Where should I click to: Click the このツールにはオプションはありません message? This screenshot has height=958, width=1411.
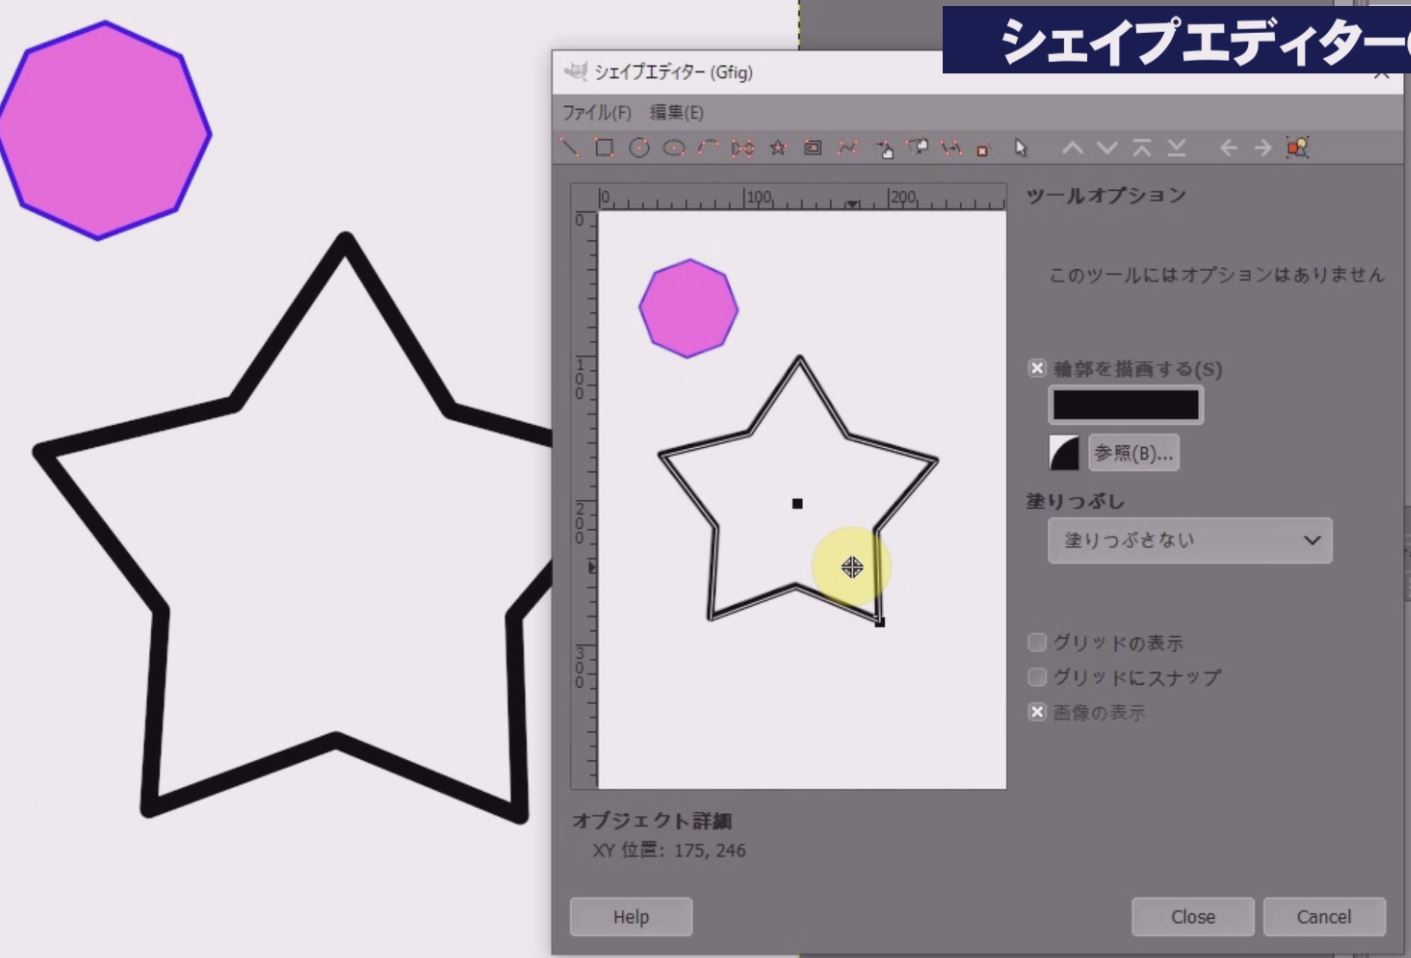point(1216,274)
